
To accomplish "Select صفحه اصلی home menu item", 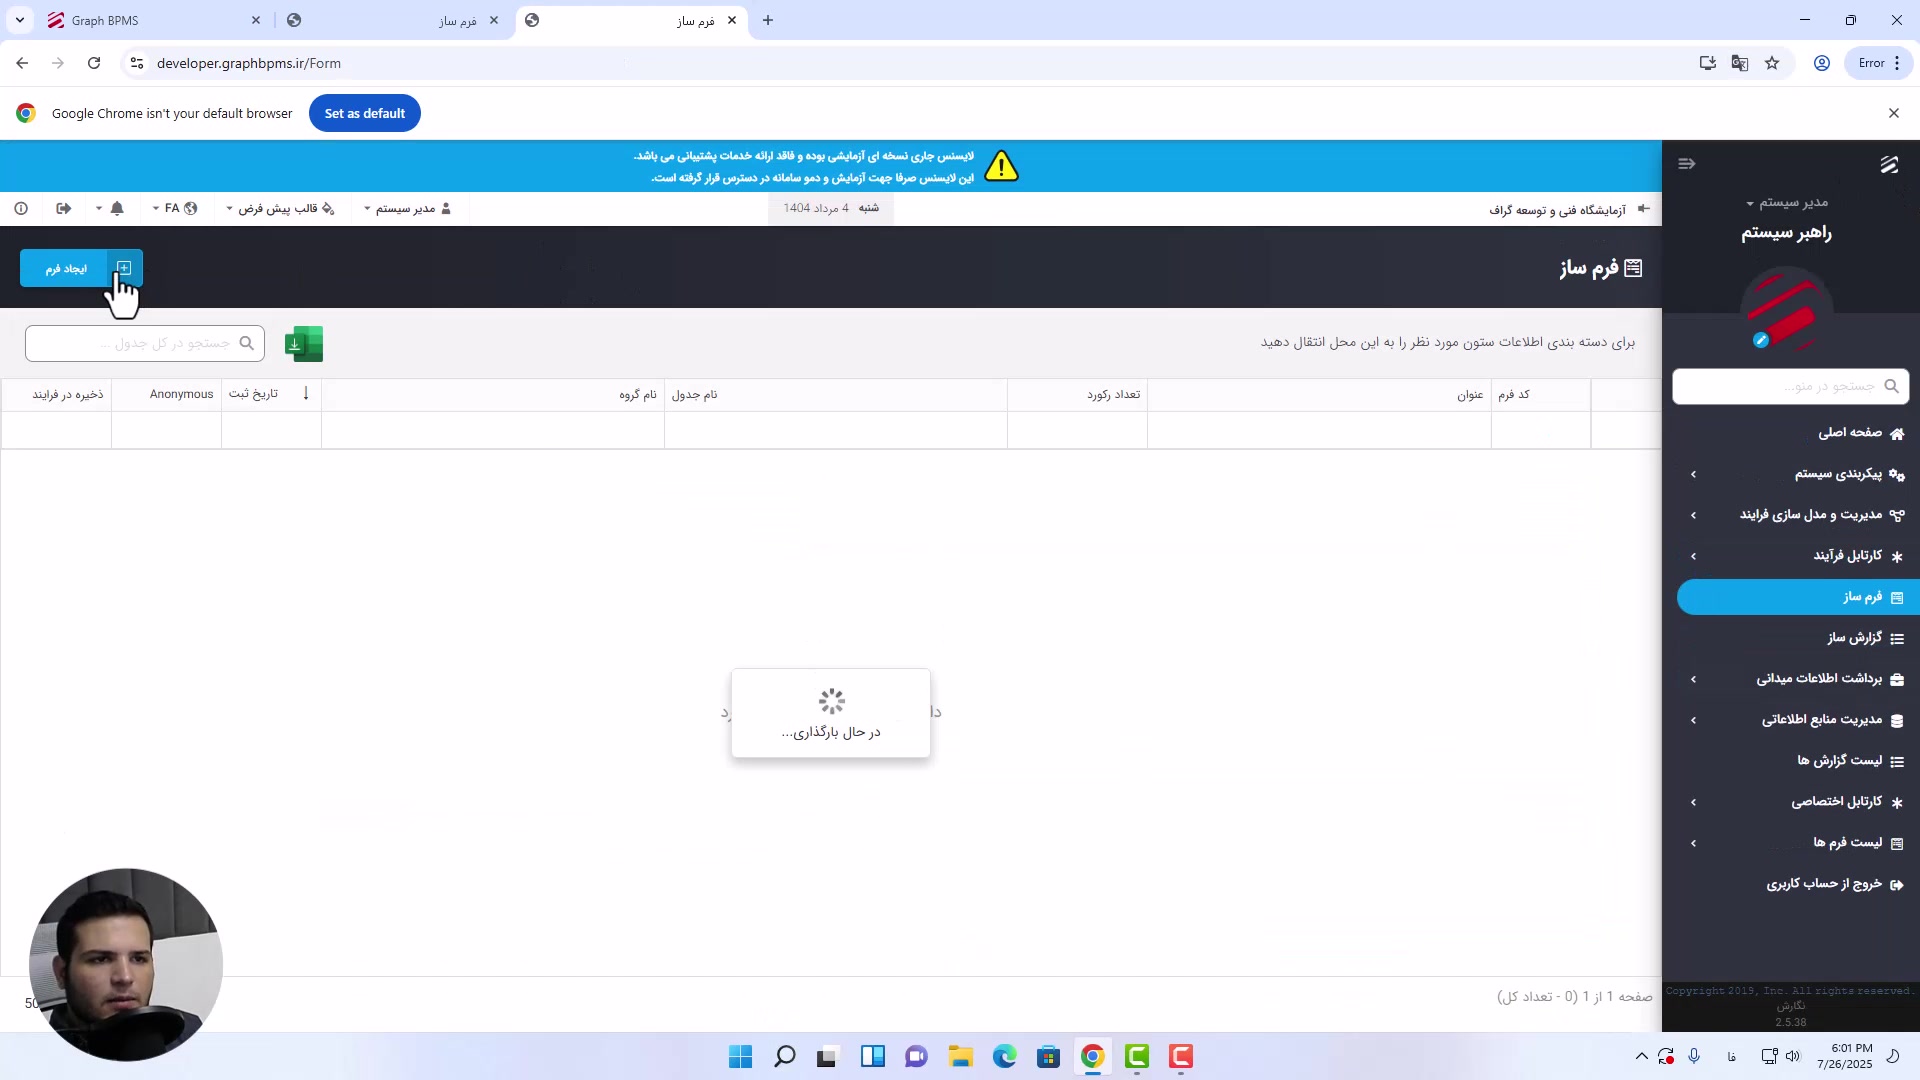I will click(x=1850, y=433).
